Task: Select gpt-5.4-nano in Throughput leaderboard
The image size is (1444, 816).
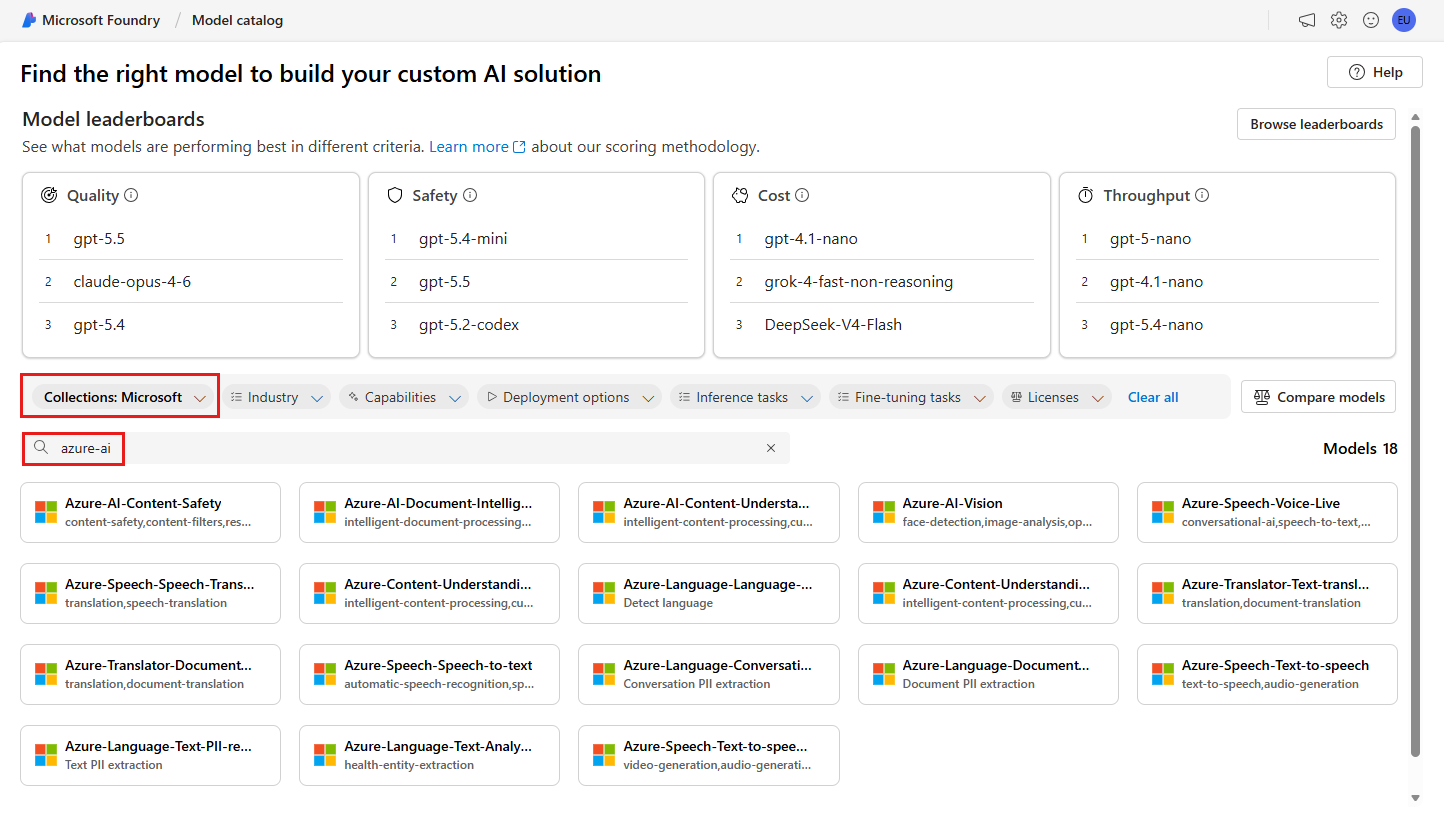Action: (x=1157, y=325)
